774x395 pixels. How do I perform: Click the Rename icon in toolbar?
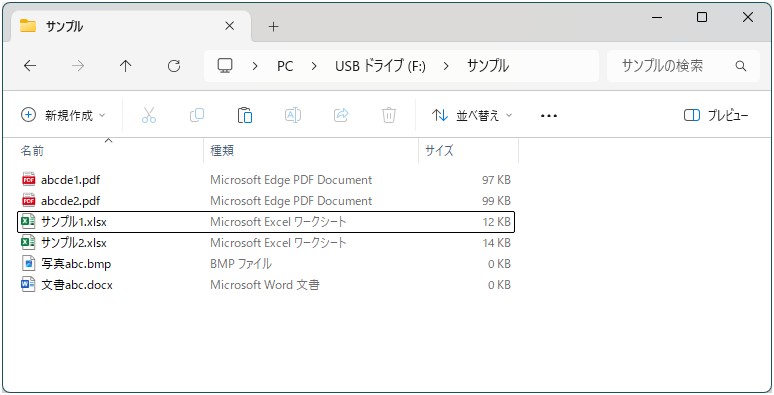point(293,115)
